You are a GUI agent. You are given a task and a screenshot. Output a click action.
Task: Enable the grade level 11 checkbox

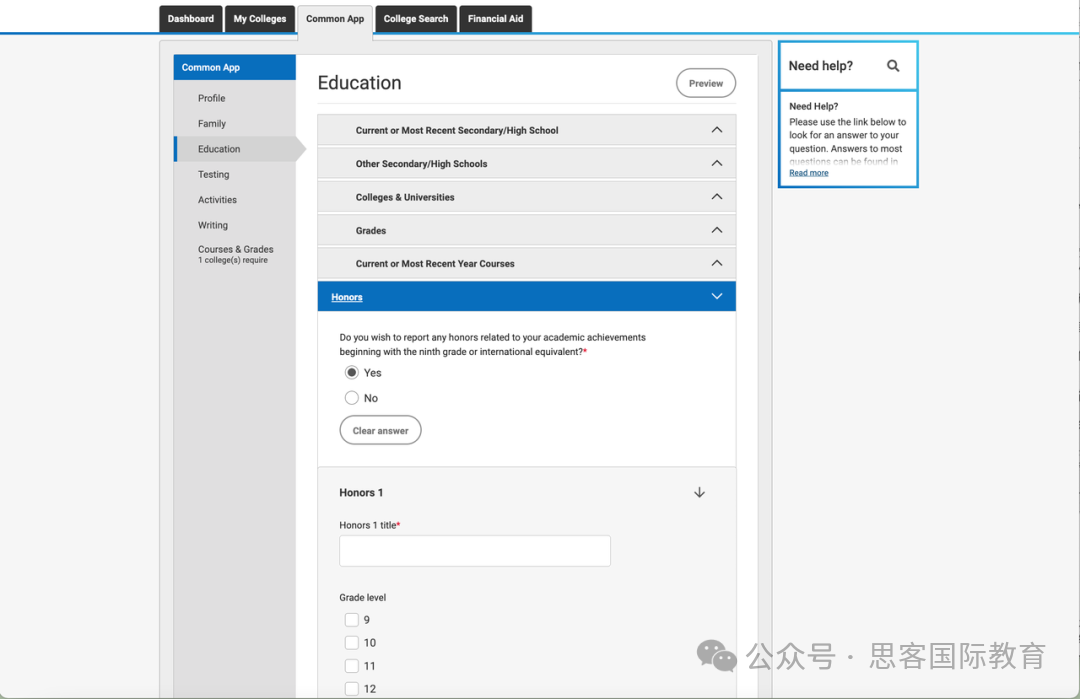click(x=352, y=666)
